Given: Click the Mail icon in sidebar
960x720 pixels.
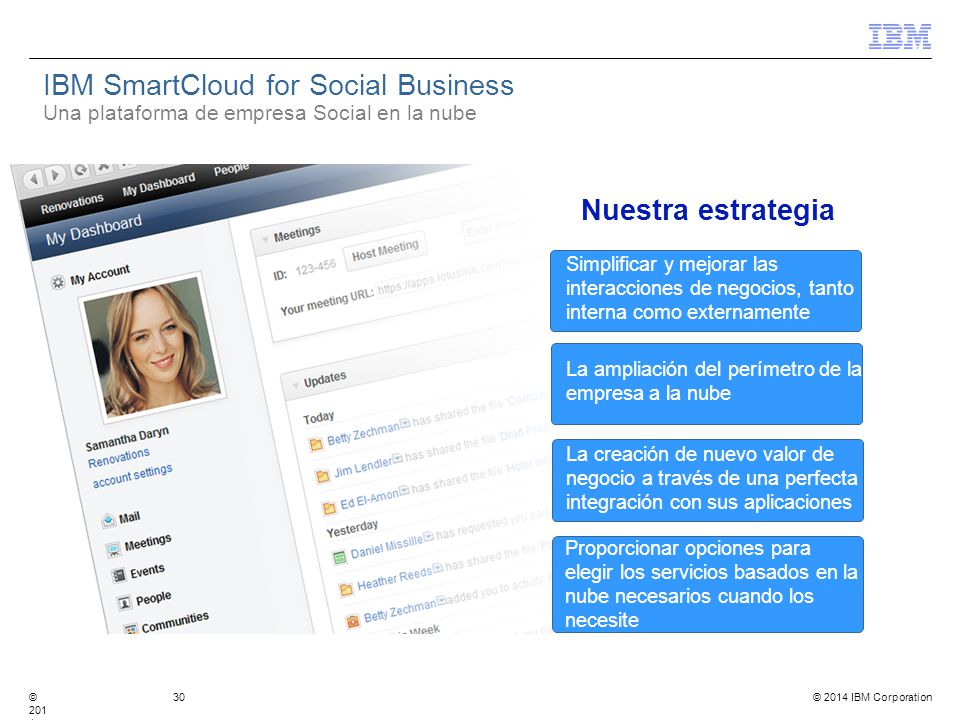Looking at the screenshot, I should pos(108,520).
